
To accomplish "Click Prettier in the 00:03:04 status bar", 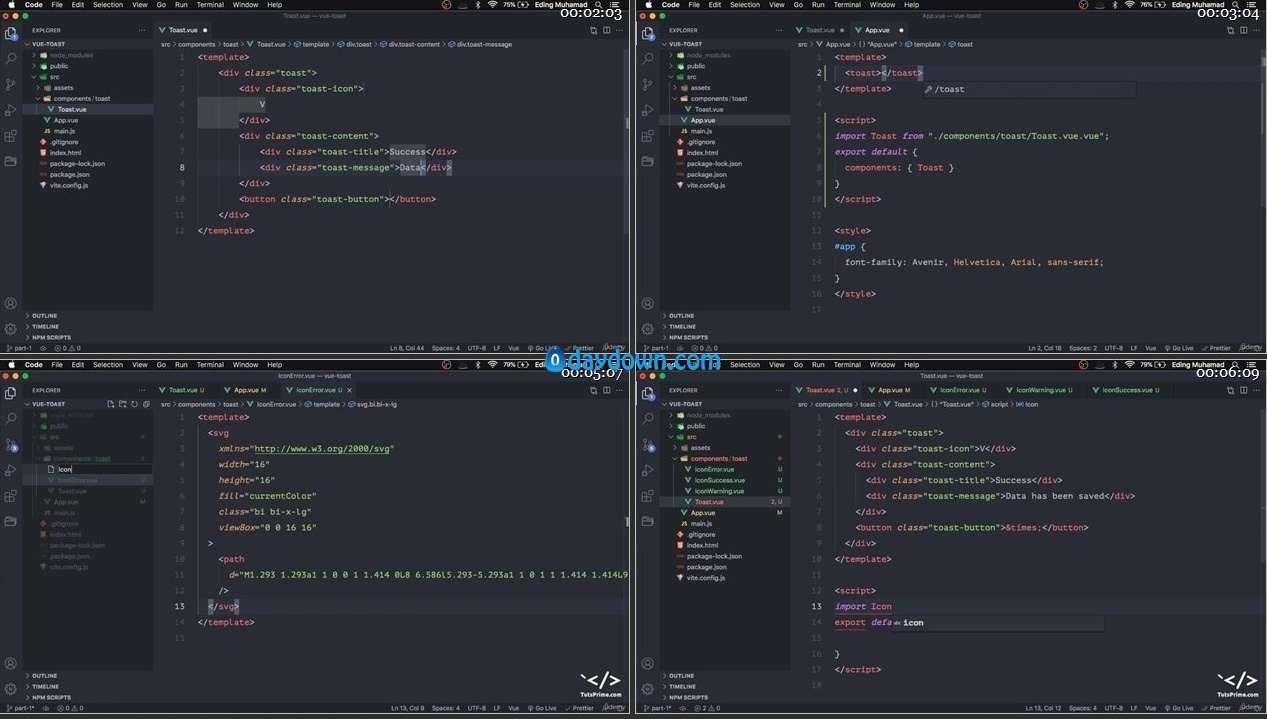I will pyautogui.click(x=1217, y=348).
